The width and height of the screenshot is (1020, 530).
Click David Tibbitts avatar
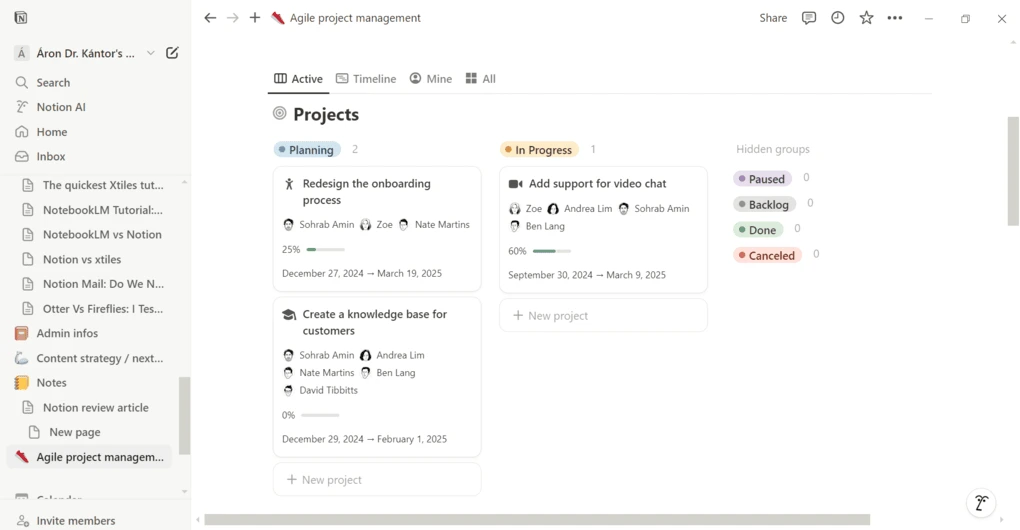pyautogui.click(x=288, y=390)
